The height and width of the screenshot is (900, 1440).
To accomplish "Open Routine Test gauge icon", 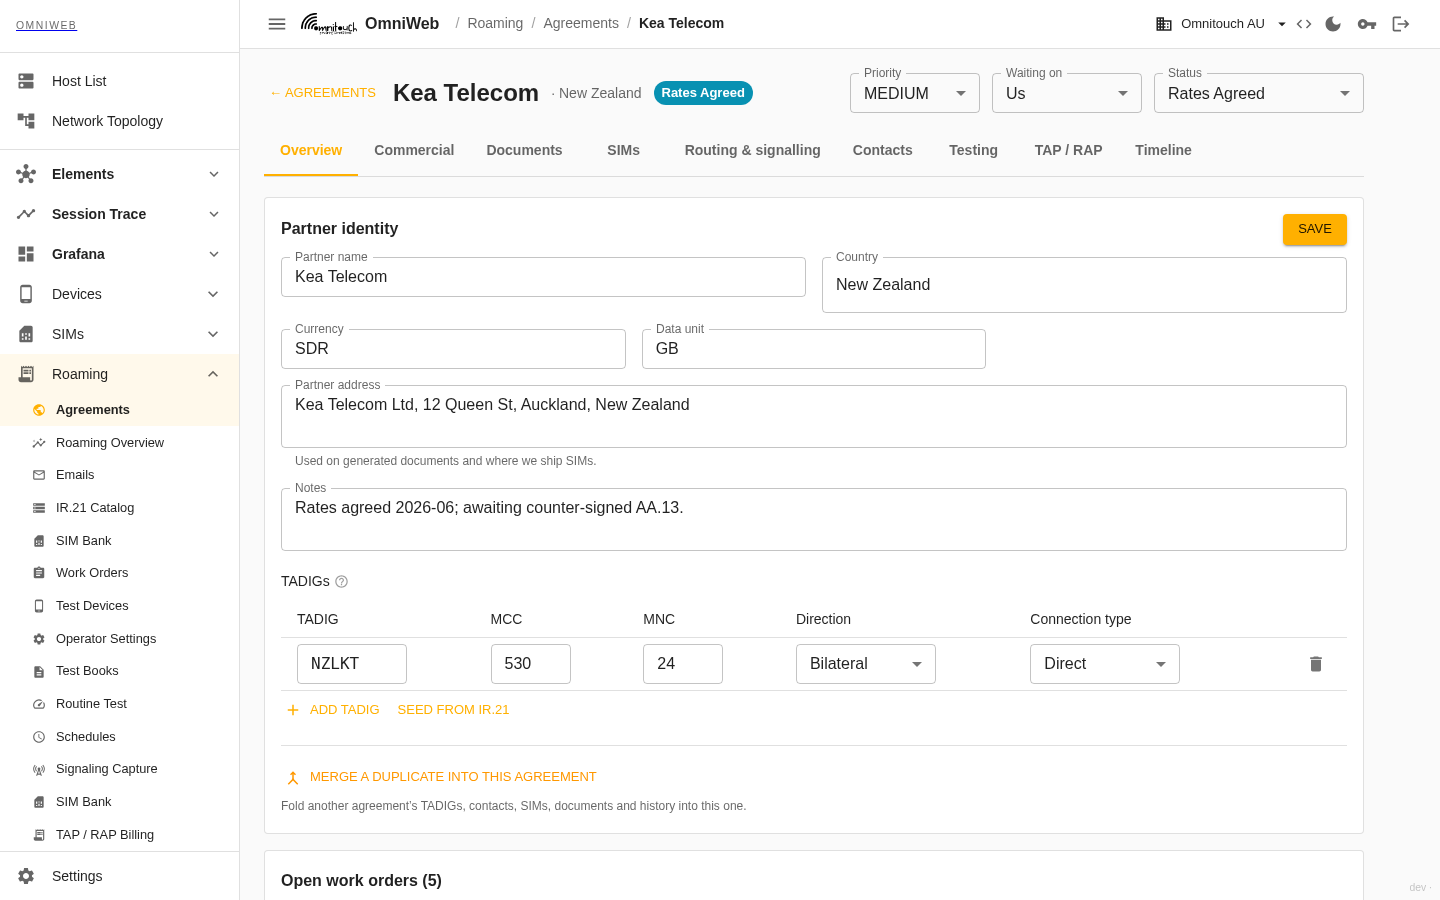I will coord(39,704).
